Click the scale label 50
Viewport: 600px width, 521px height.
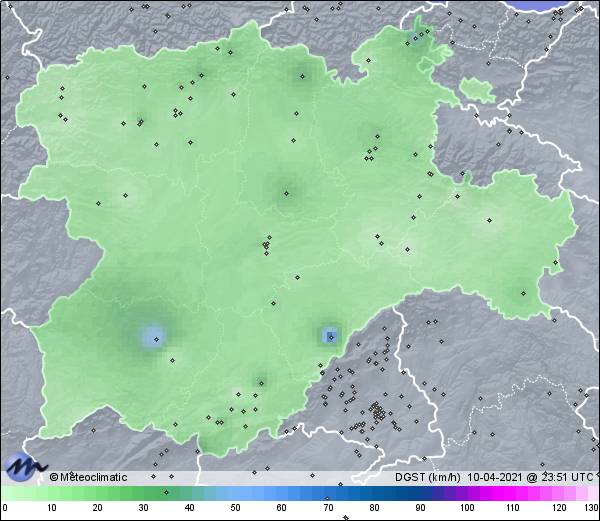tap(235, 508)
